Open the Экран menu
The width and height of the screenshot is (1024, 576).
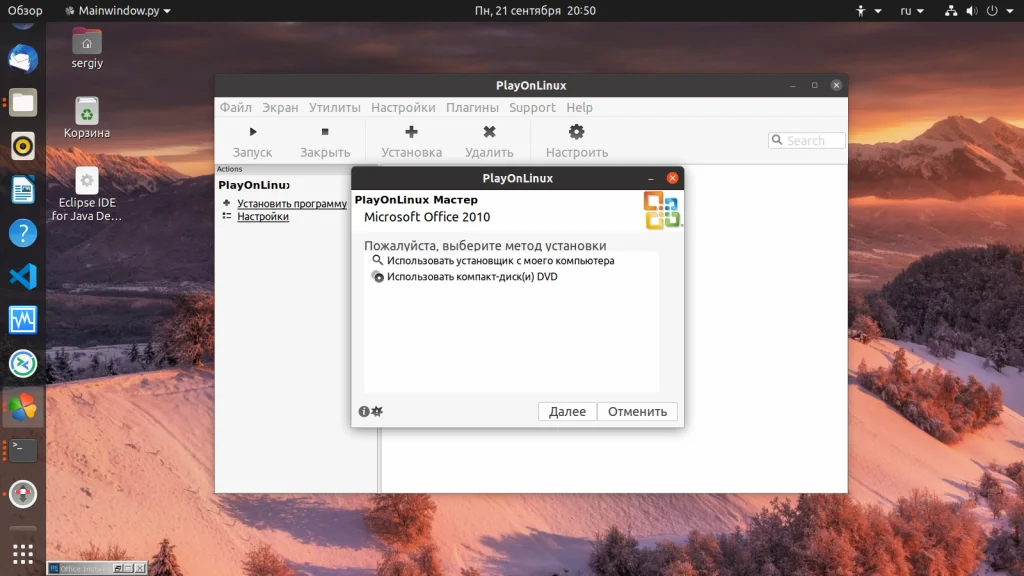tap(280, 108)
